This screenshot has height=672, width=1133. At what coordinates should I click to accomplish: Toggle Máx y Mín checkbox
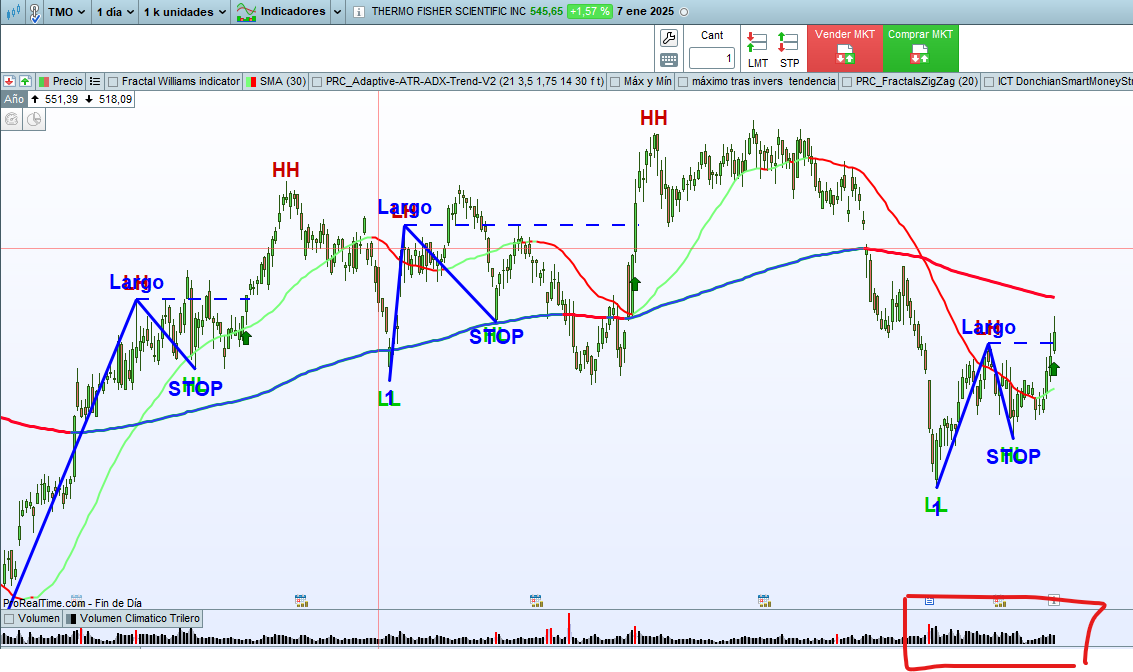(615, 82)
